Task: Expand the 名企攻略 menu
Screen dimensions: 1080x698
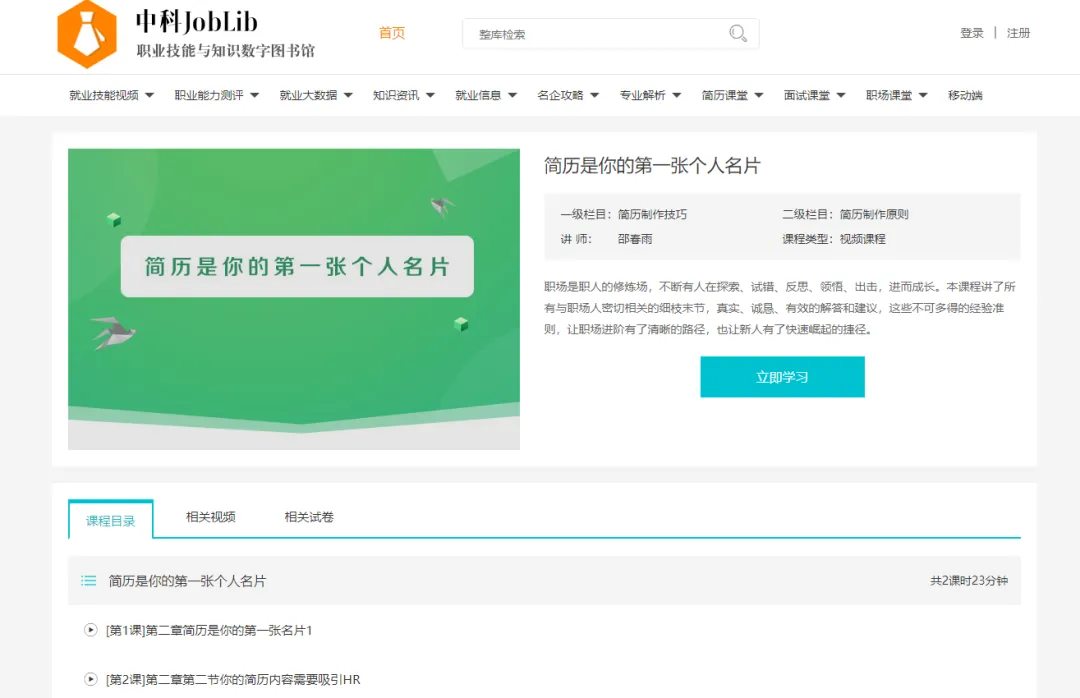Action: [x=567, y=96]
